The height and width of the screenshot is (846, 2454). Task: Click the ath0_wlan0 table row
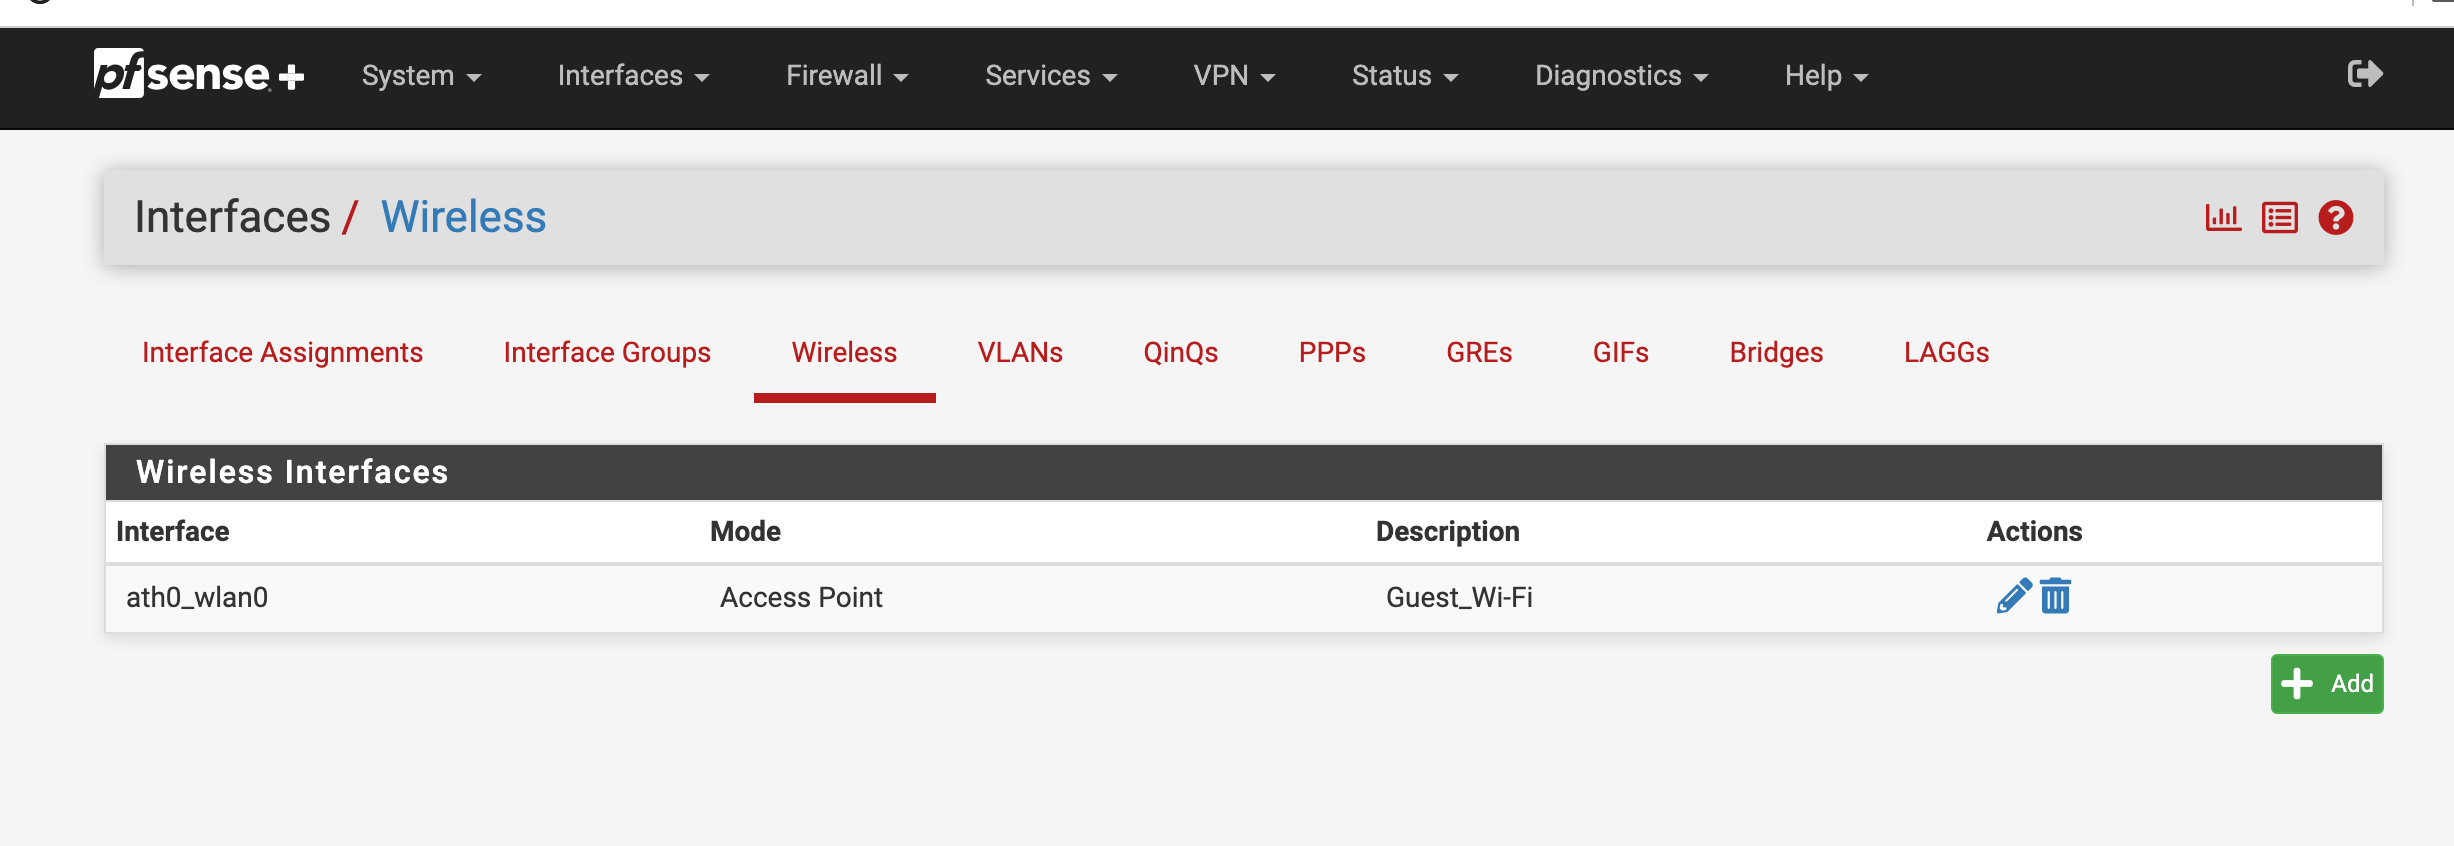click(x=800, y=598)
